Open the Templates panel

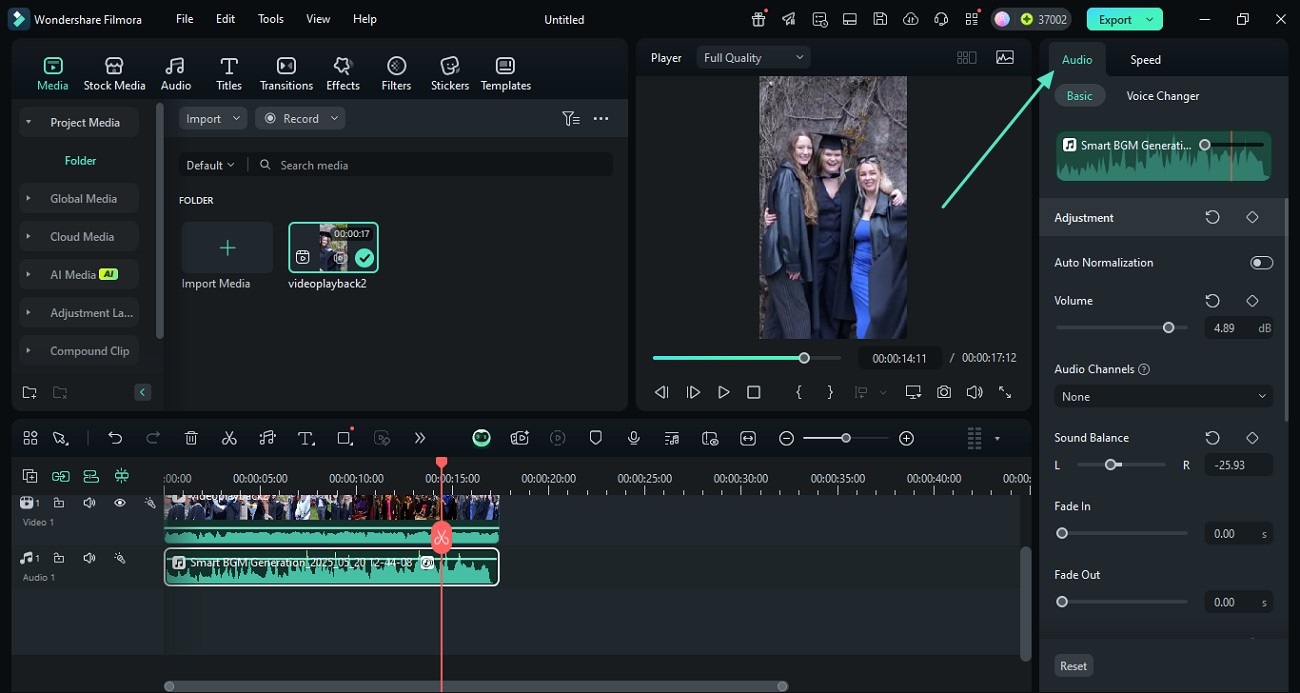(x=506, y=73)
